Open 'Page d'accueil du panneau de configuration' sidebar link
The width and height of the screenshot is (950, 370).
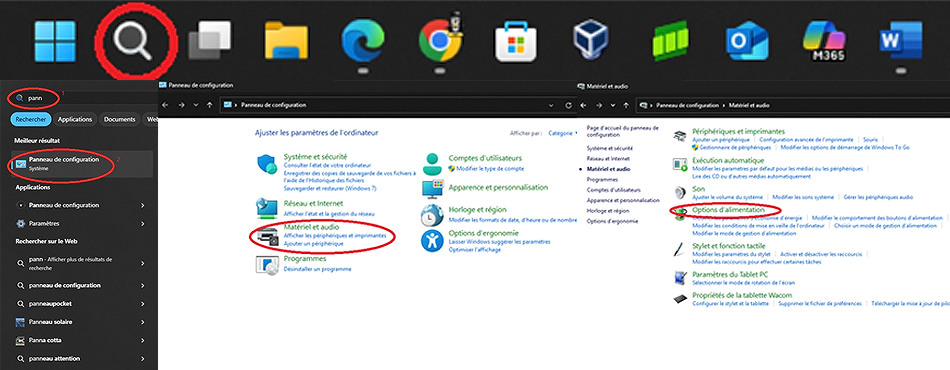coord(623,131)
